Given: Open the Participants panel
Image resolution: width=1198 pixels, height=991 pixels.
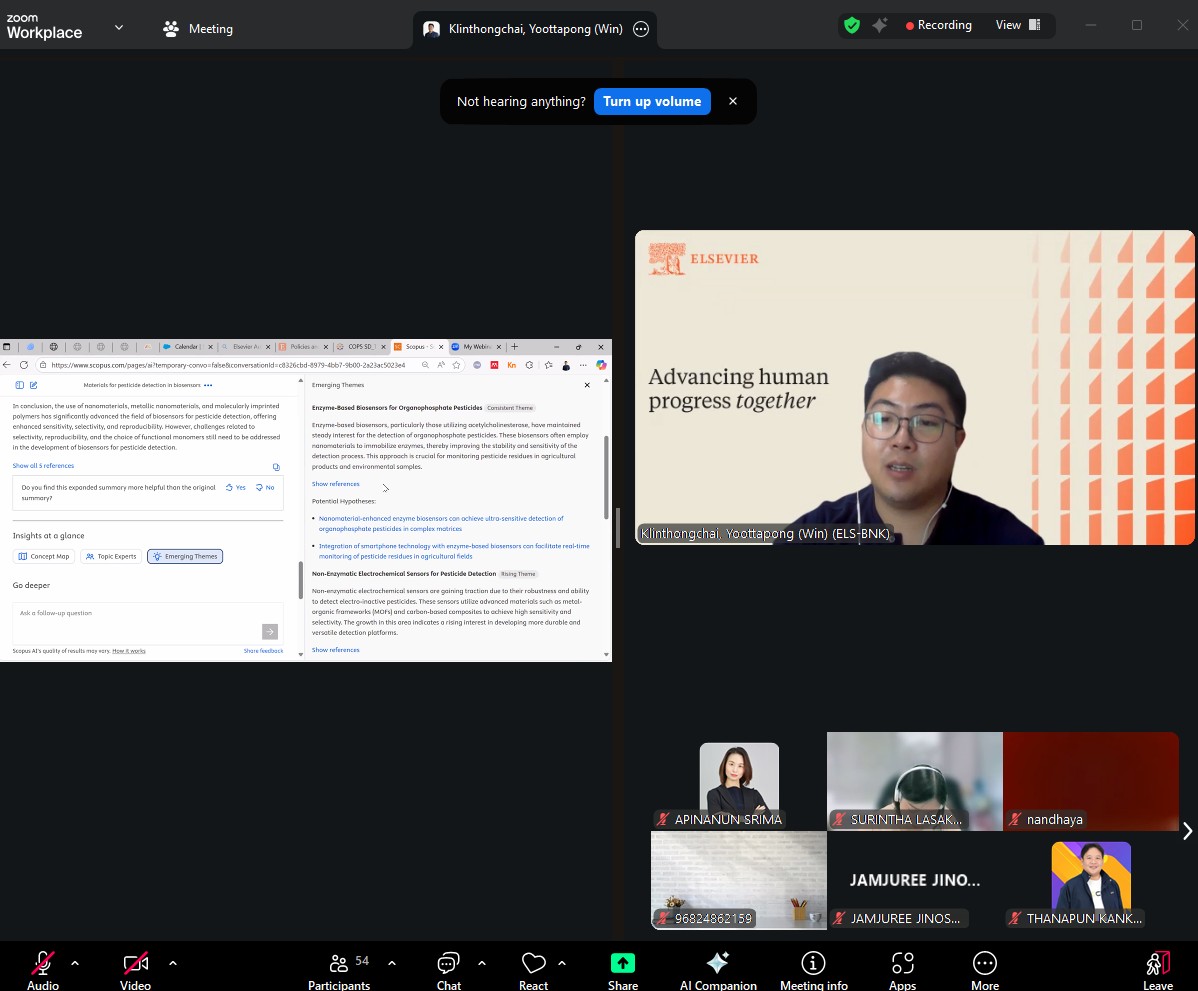Looking at the screenshot, I should 339,963.
